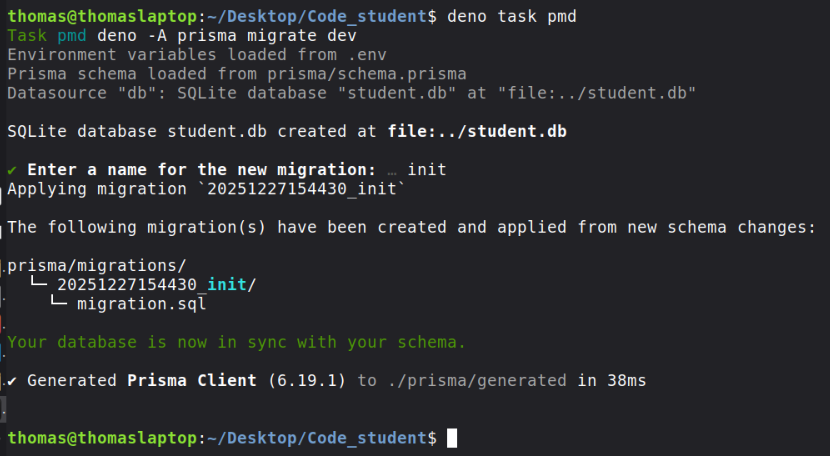Click the prisma/migrations/ directory line
Image resolution: width=830 pixels, height=456 pixels.
(97, 266)
